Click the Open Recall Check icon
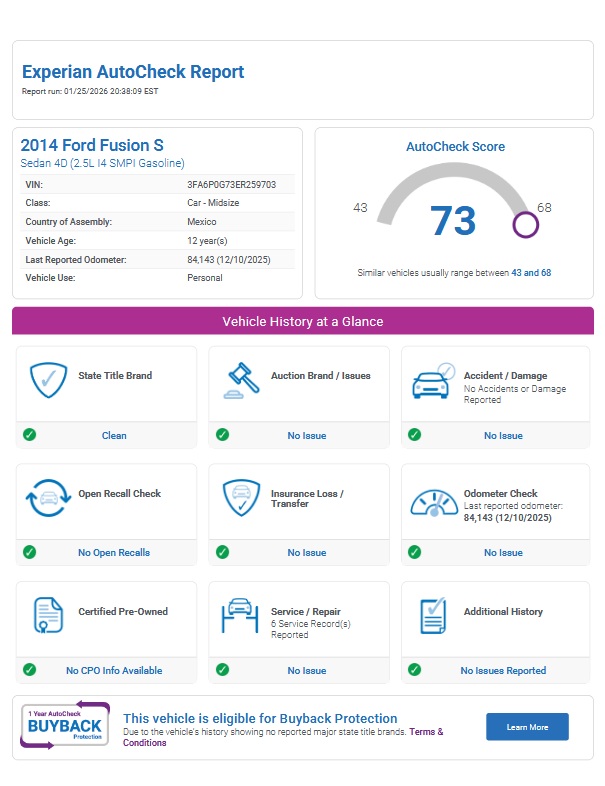 click(x=46, y=499)
